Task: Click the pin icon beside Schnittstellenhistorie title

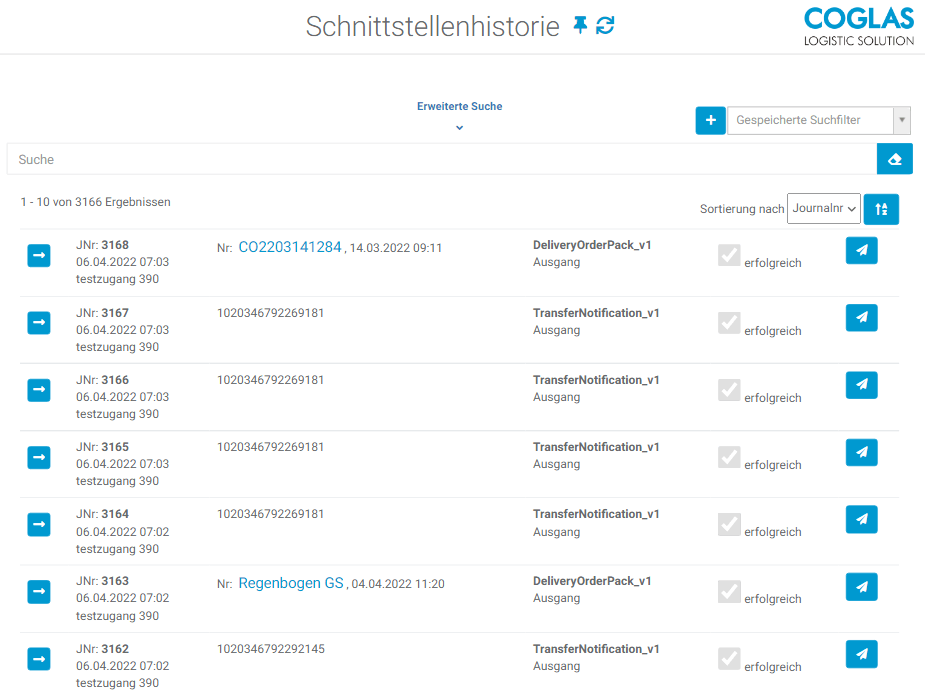Action: click(x=580, y=26)
